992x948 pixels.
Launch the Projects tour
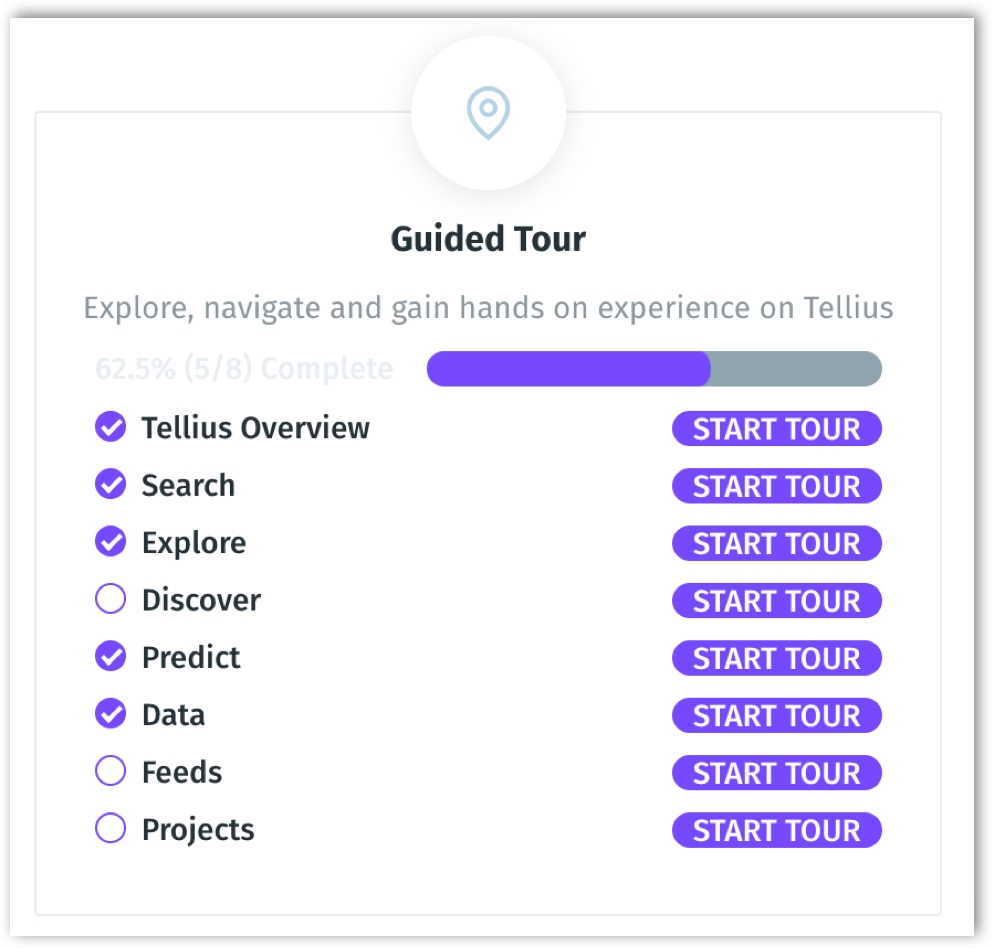[x=776, y=830]
